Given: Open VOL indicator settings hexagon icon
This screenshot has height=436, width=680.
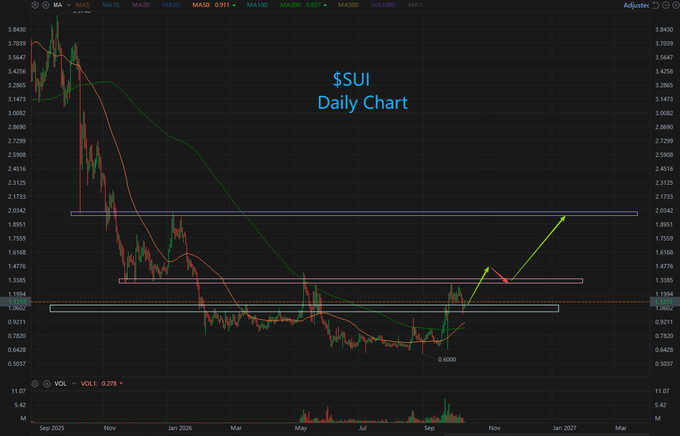Looking at the screenshot, I should [x=35, y=384].
